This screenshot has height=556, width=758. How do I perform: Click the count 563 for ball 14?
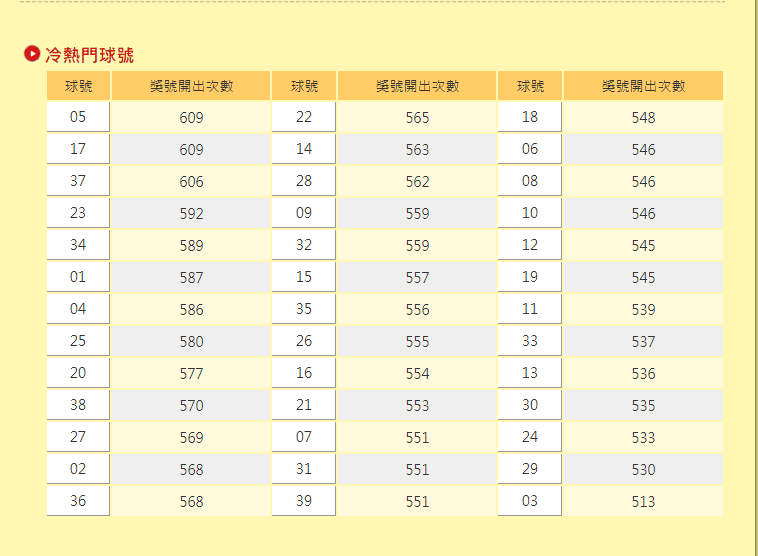point(417,149)
